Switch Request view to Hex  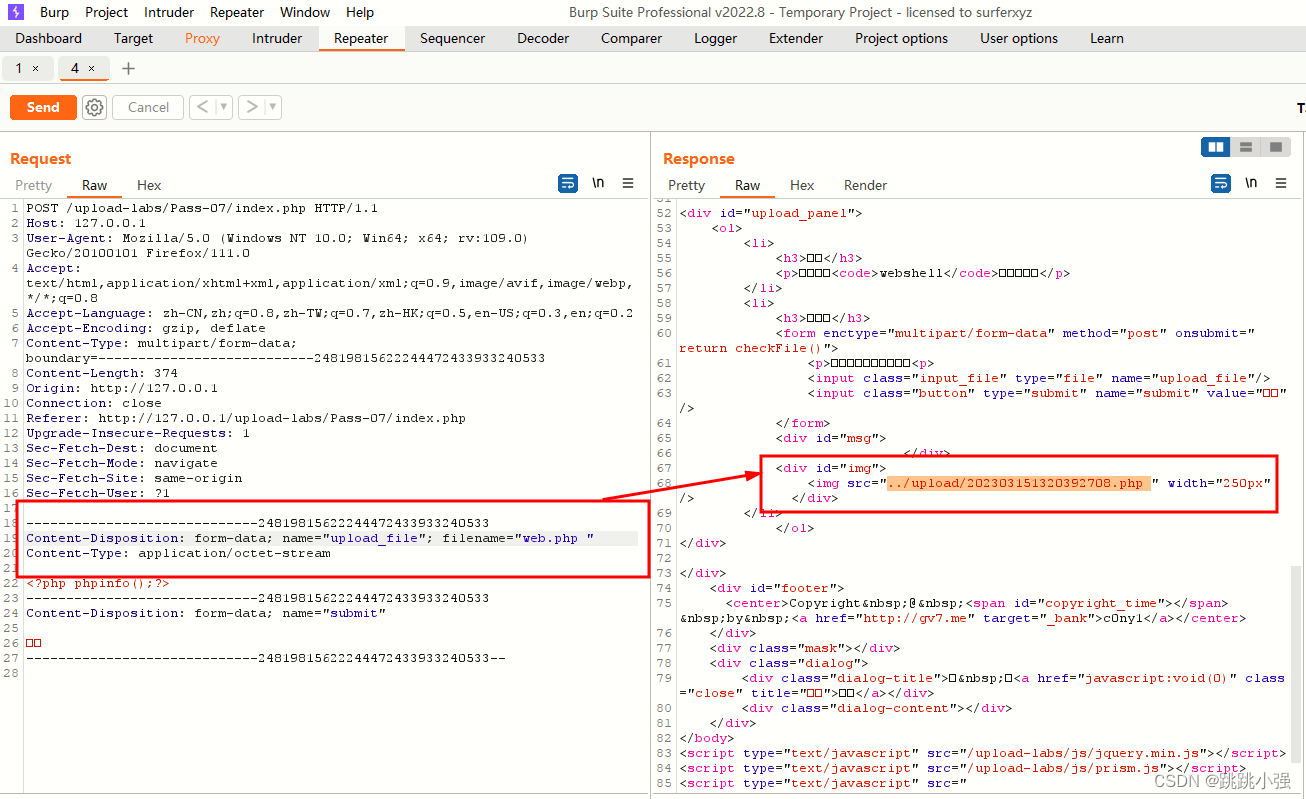click(149, 185)
